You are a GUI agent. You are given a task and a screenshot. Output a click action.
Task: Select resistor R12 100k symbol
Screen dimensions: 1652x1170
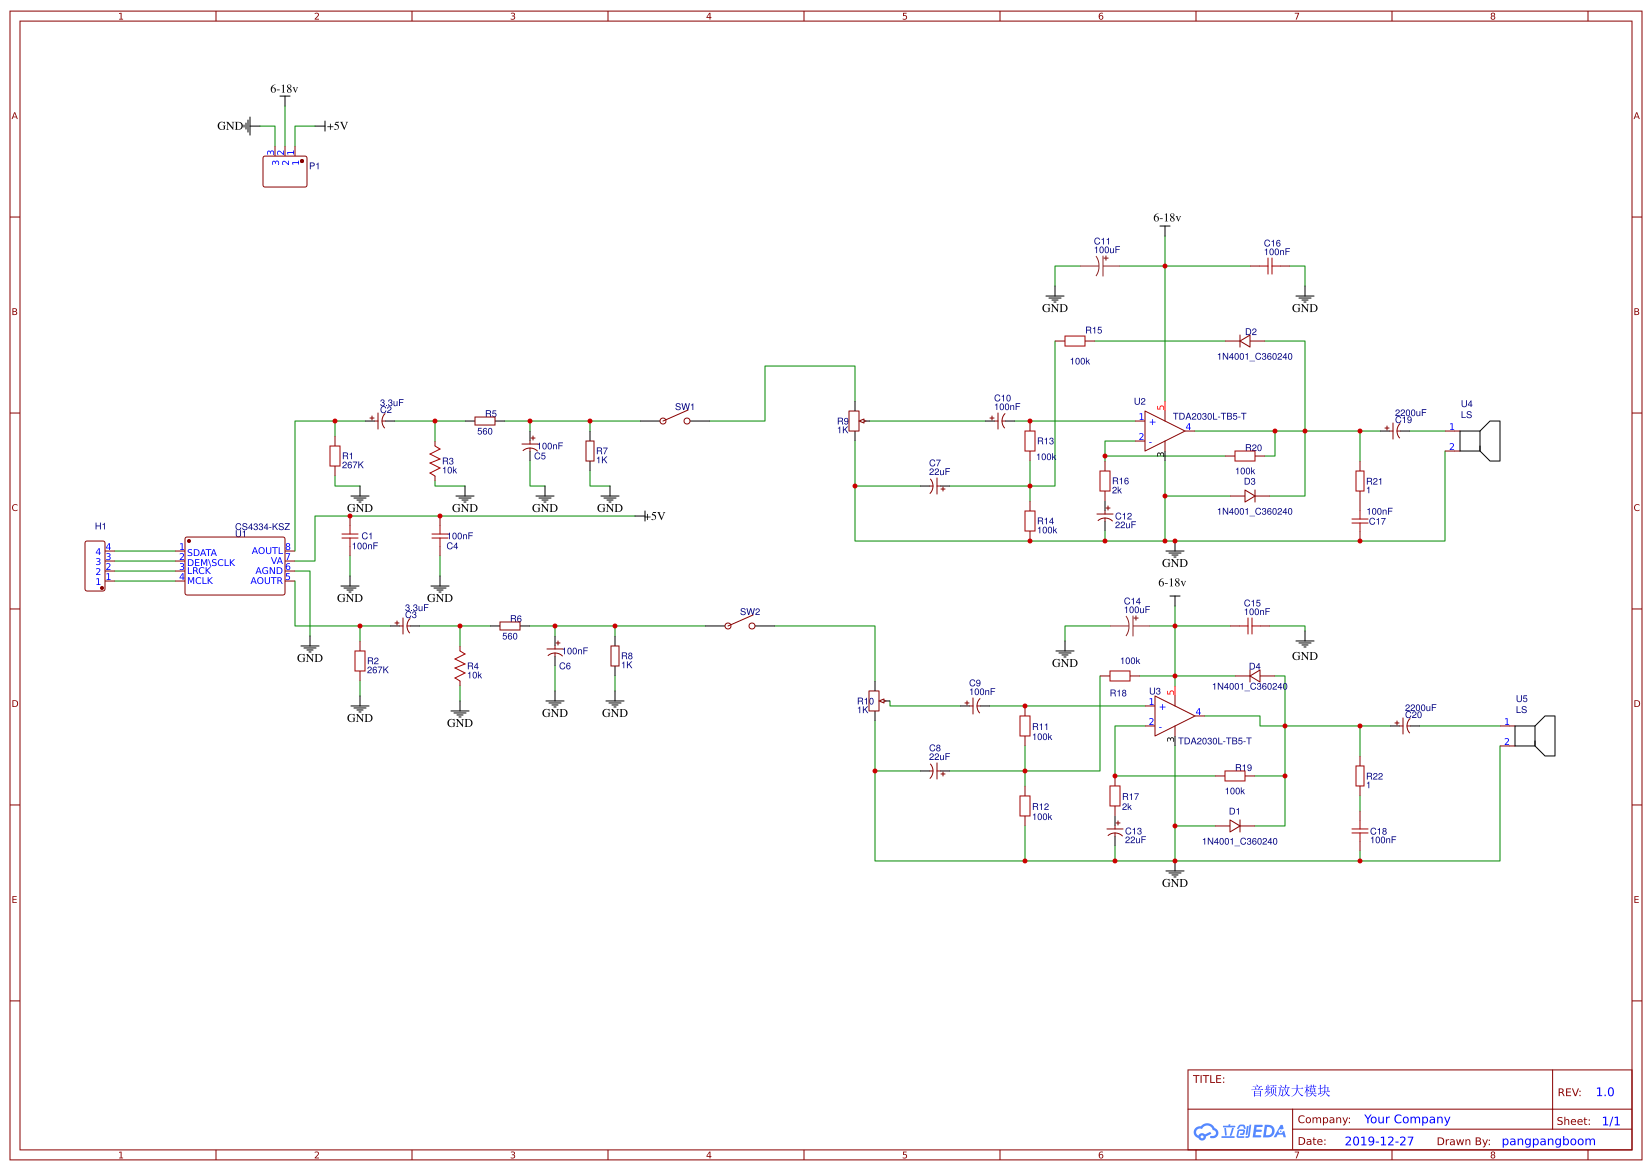click(1025, 806)
